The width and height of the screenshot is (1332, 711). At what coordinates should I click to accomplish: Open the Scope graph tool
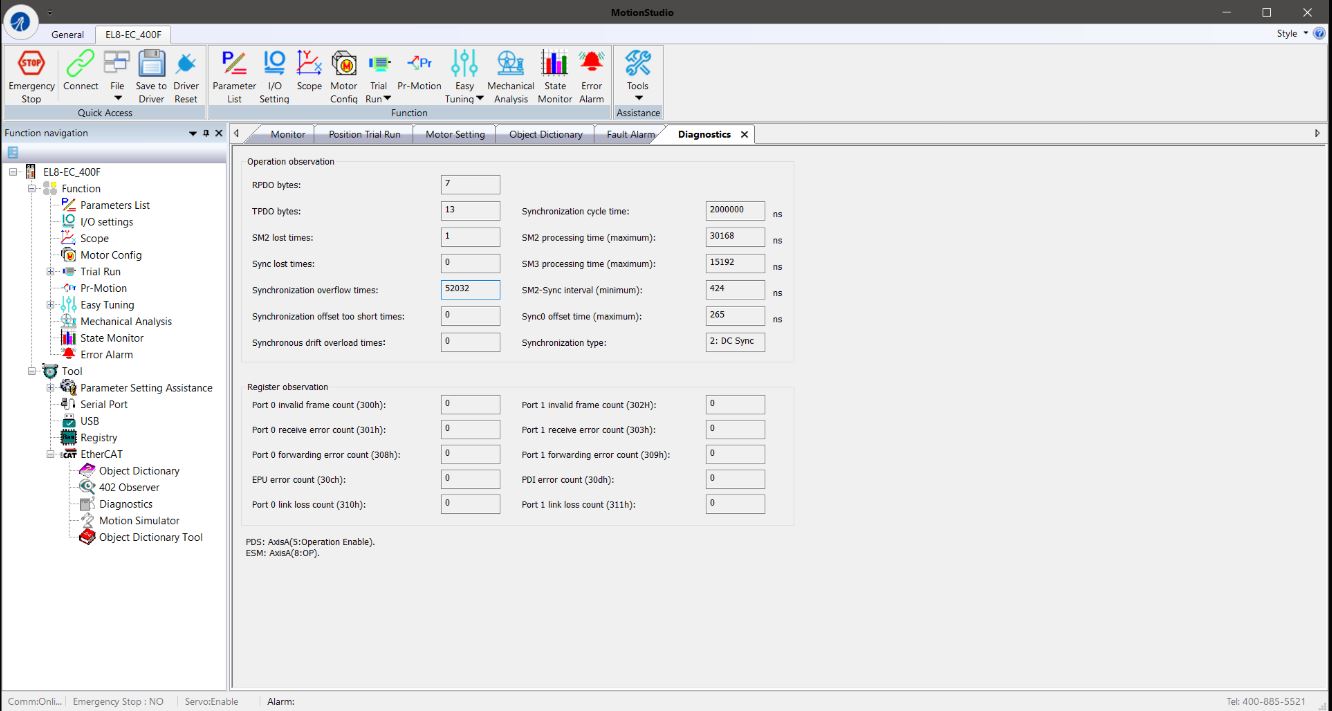click(x=309, y=66)
